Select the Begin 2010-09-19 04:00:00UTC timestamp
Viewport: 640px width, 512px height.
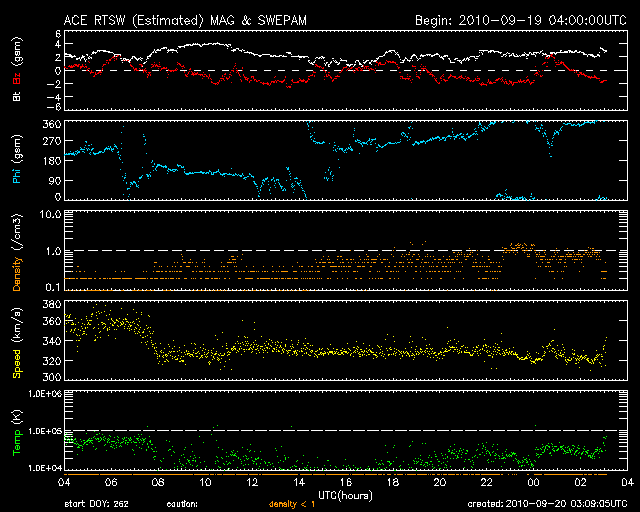click(521, 20)
